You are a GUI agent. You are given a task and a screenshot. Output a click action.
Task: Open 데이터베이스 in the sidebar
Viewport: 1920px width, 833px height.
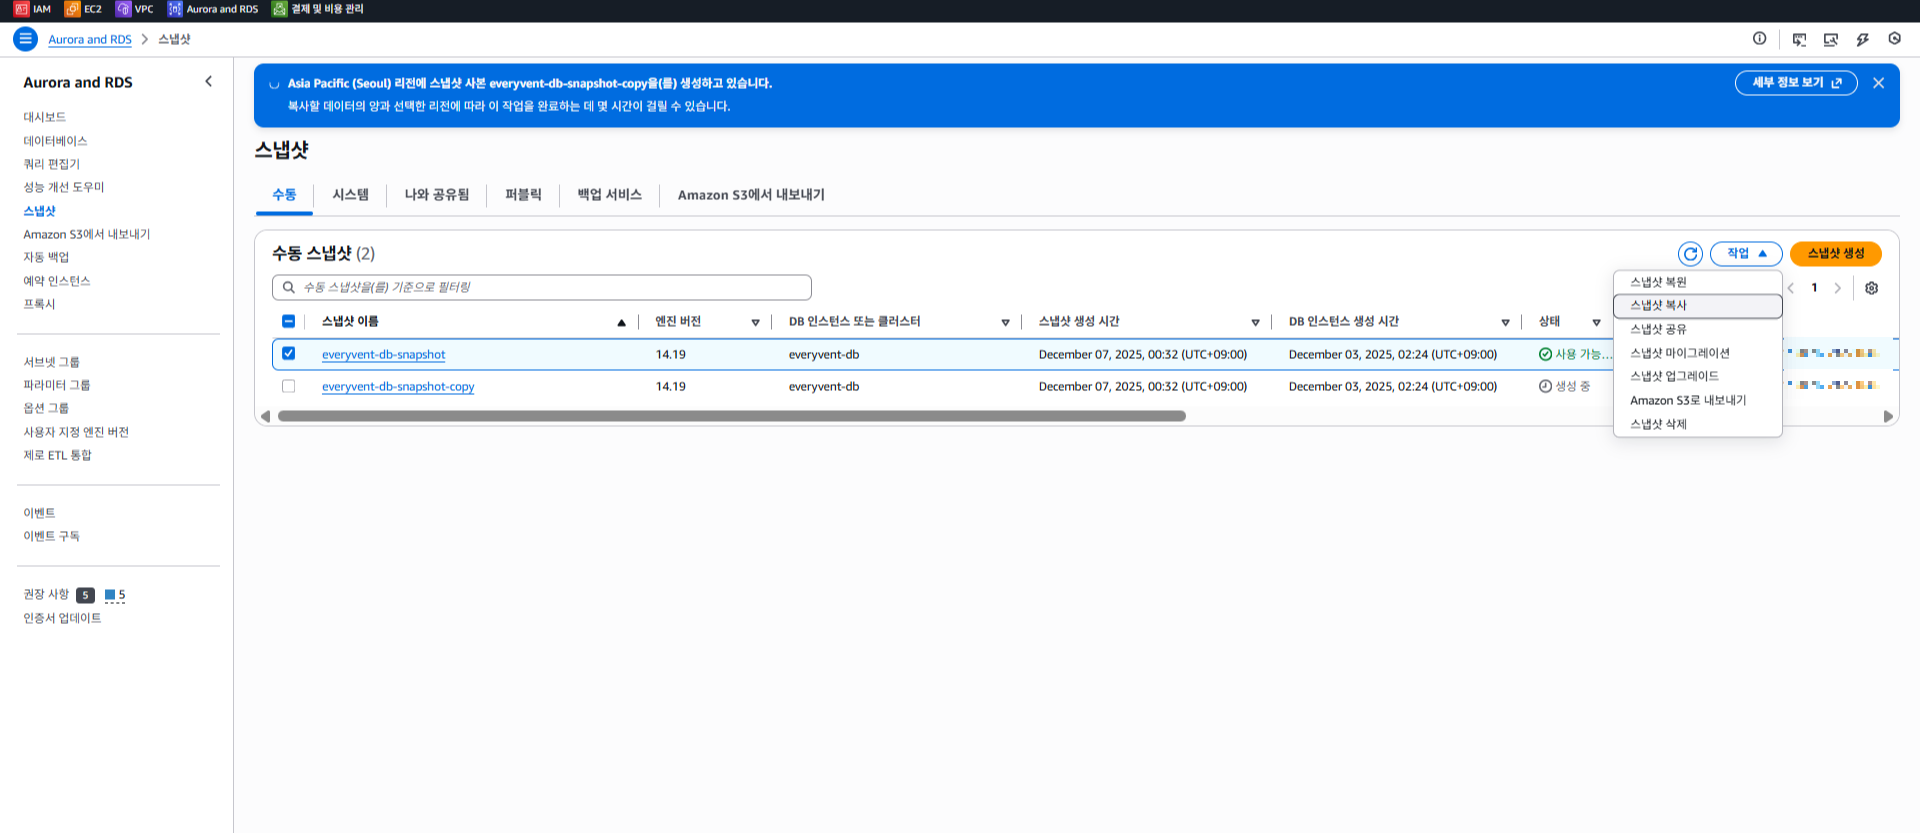(55, 141)
